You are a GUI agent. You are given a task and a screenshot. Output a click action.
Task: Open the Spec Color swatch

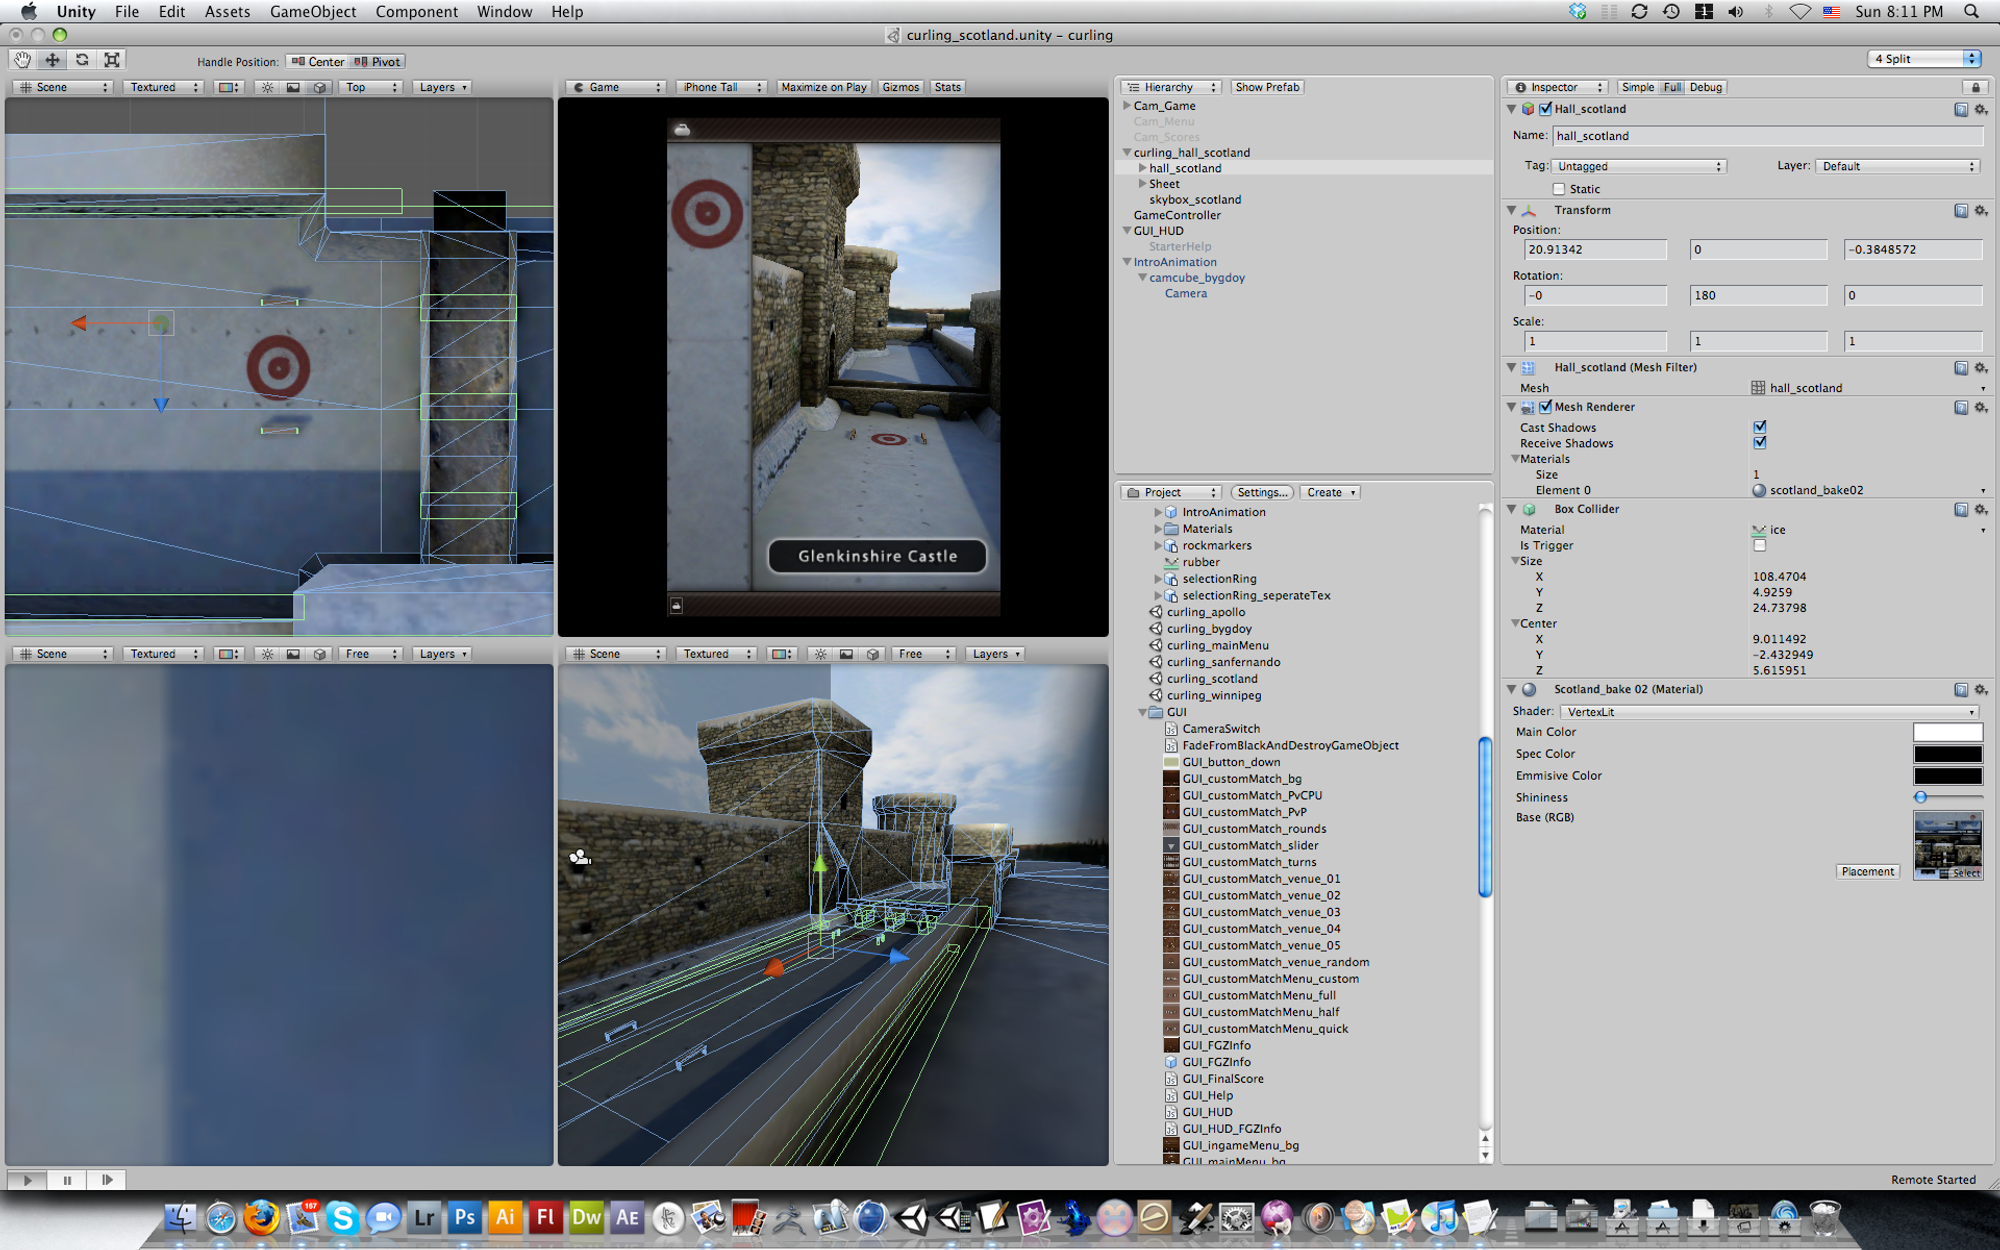[x=1947, y=754]
